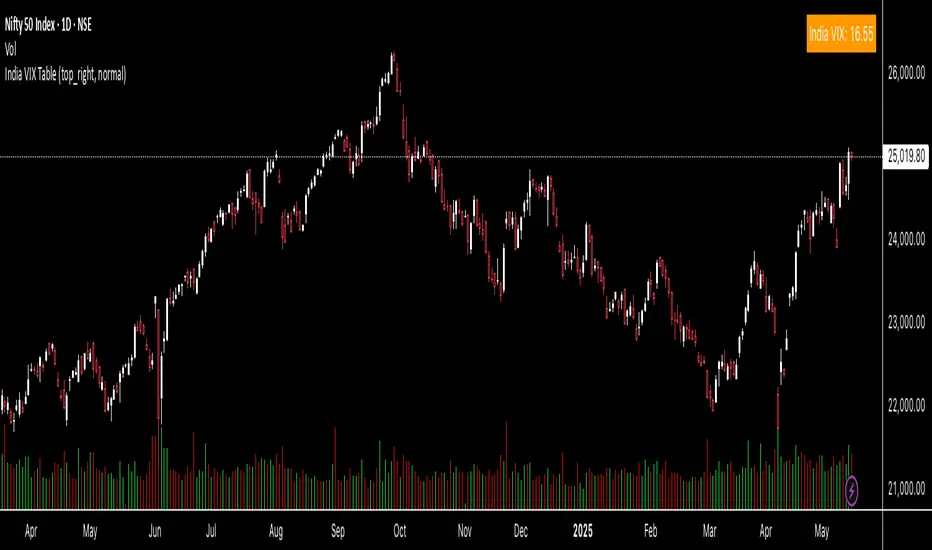The height and width of the screenshot is (550, 932).
Task: Click the Oct label on time axis
Action: click(x=399, y=531)
